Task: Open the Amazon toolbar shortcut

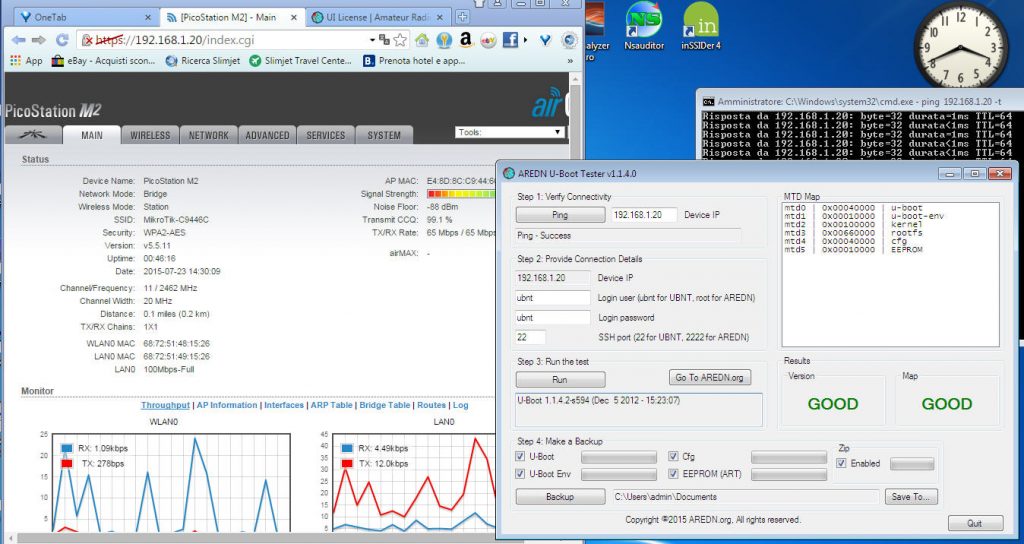Action: [x=466, y=40]
